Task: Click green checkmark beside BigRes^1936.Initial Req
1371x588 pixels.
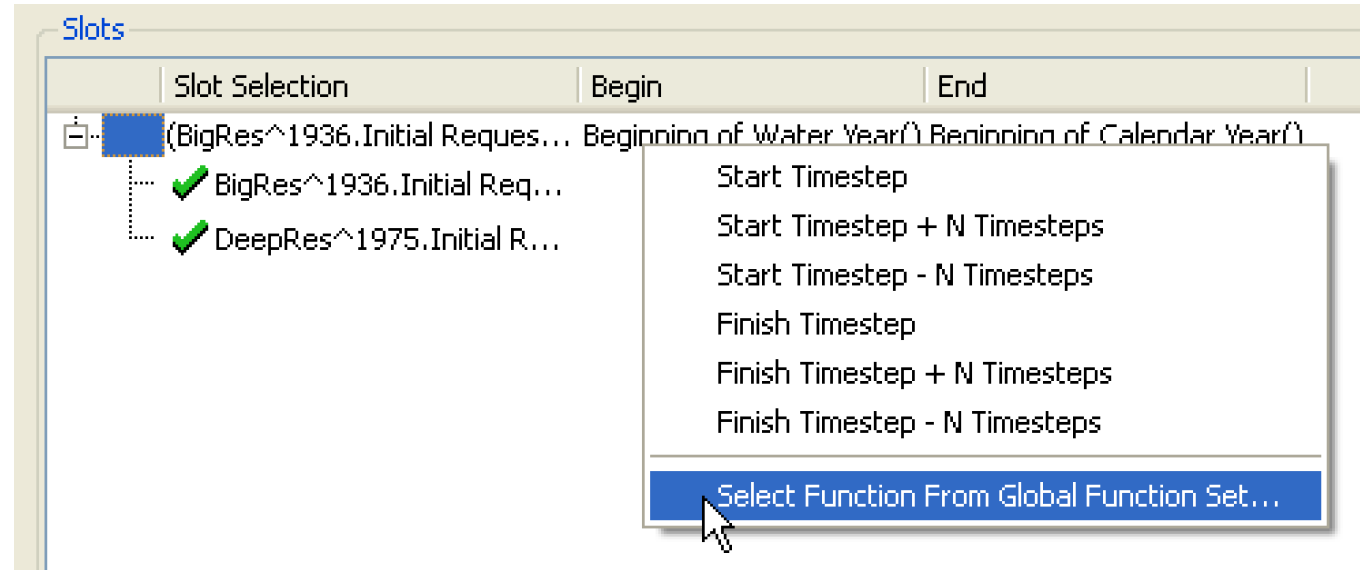Action: [x=187, y=185]
